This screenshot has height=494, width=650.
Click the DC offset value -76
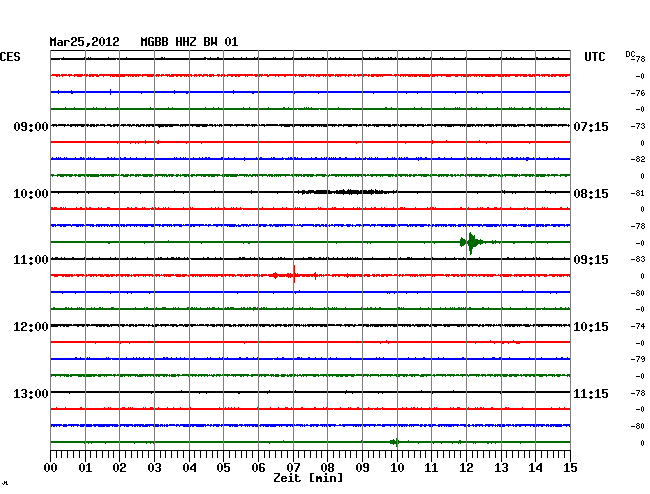(x=638, y=93)
